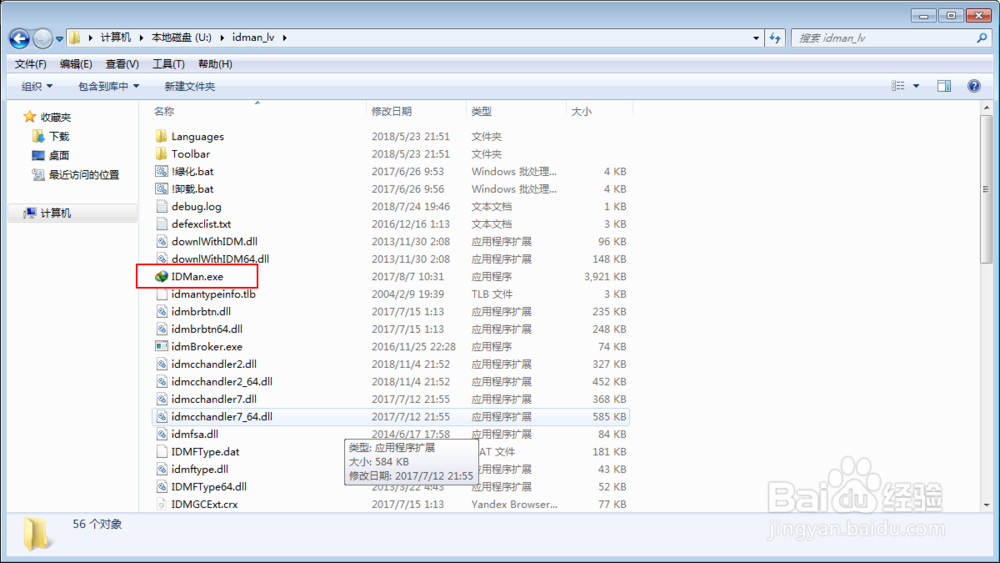1000x563 pixels.
Task: Select the idmbrbtn64.dll file icon
Action: click(x=161, y=329)
